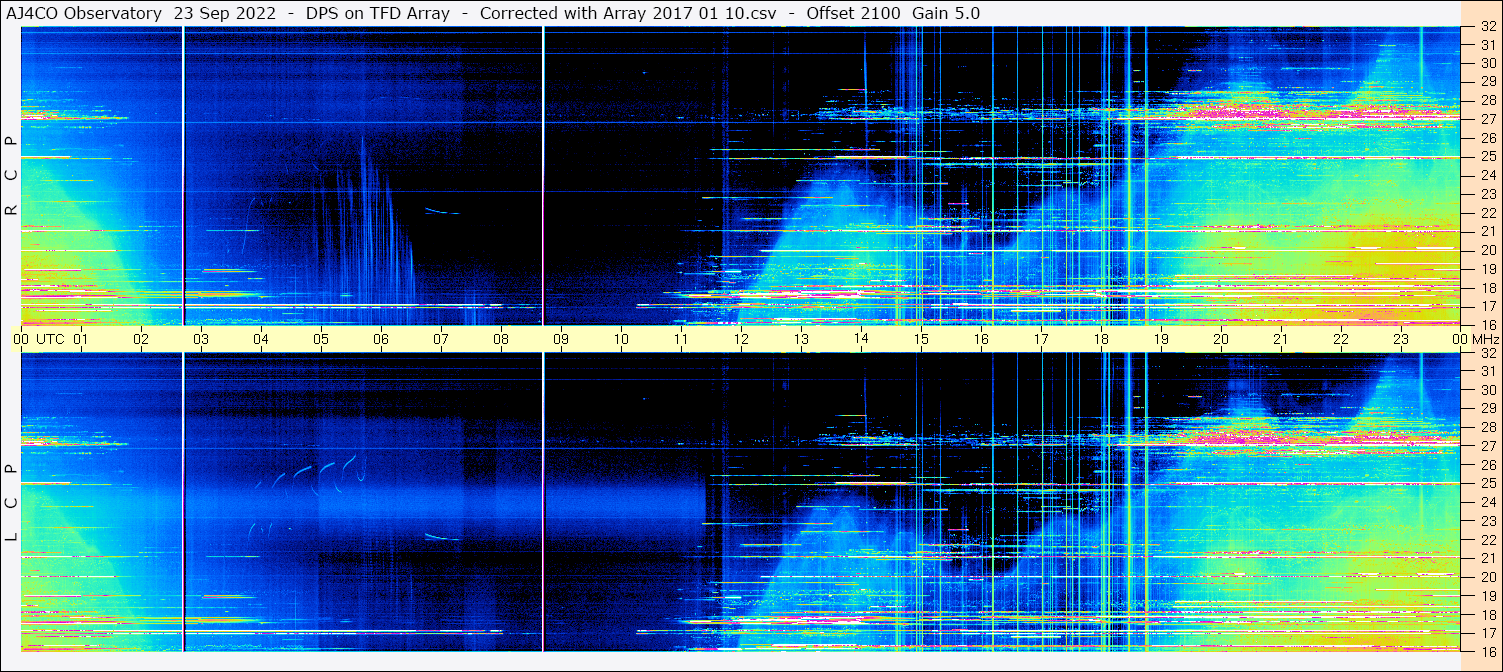Click the LCP label beside lower spectrogram

11,503
